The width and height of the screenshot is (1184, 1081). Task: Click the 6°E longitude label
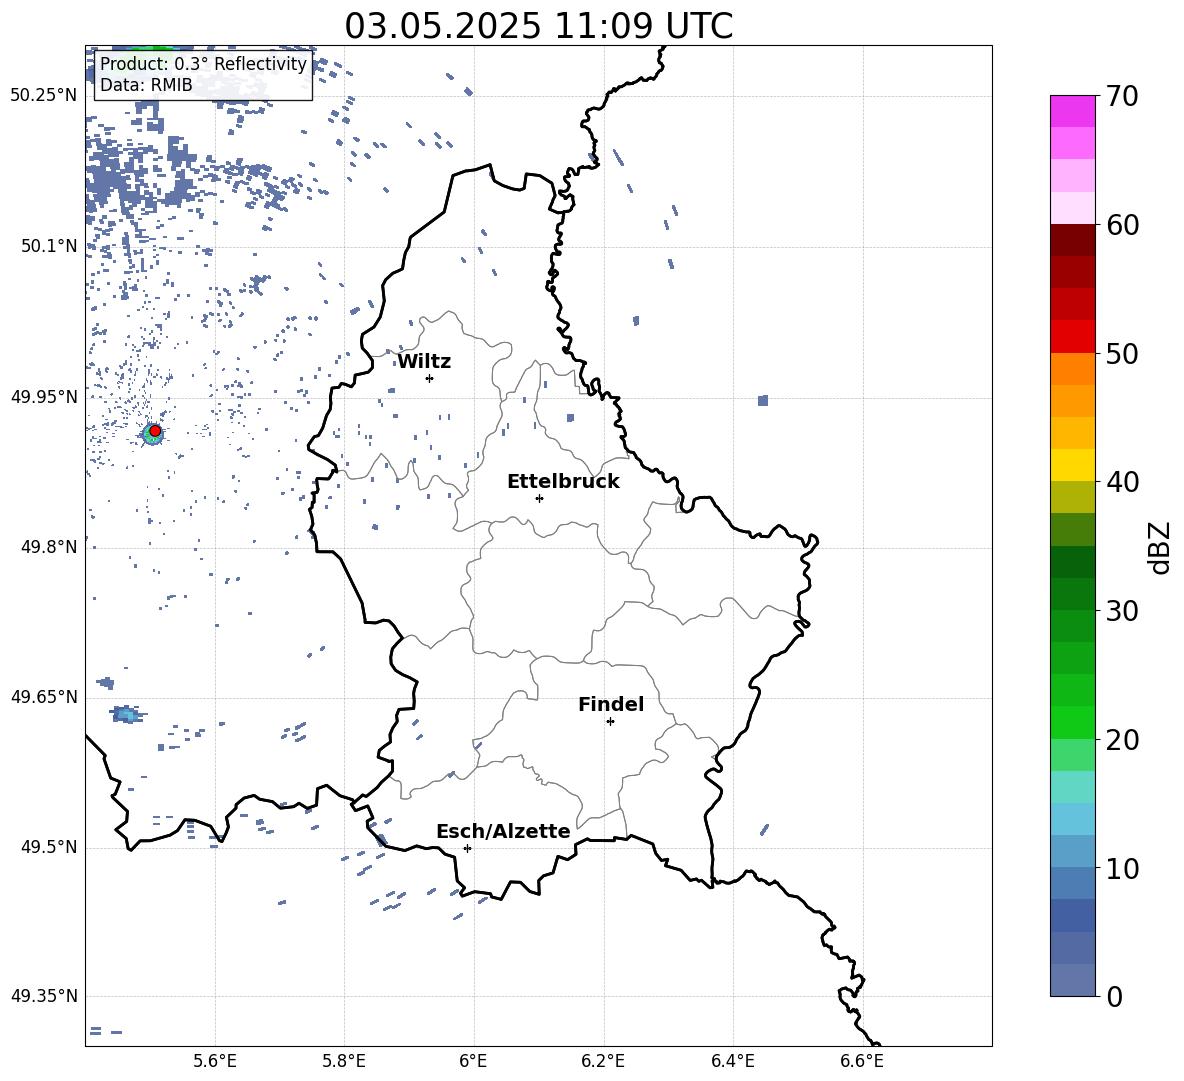pos(473,1061)
